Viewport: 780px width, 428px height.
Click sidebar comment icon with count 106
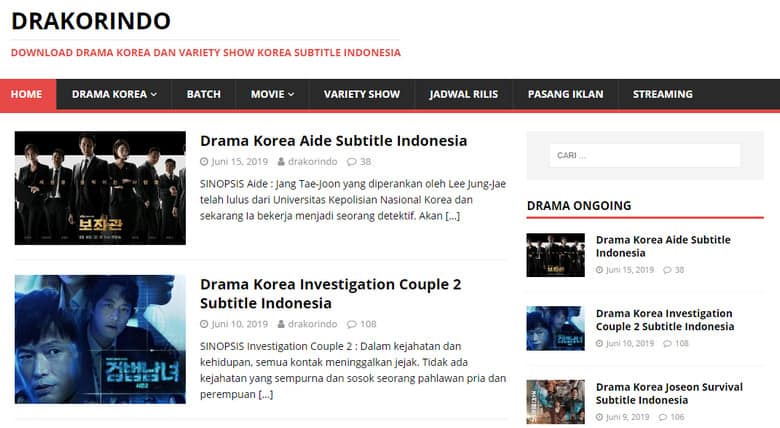click(662, 417)
